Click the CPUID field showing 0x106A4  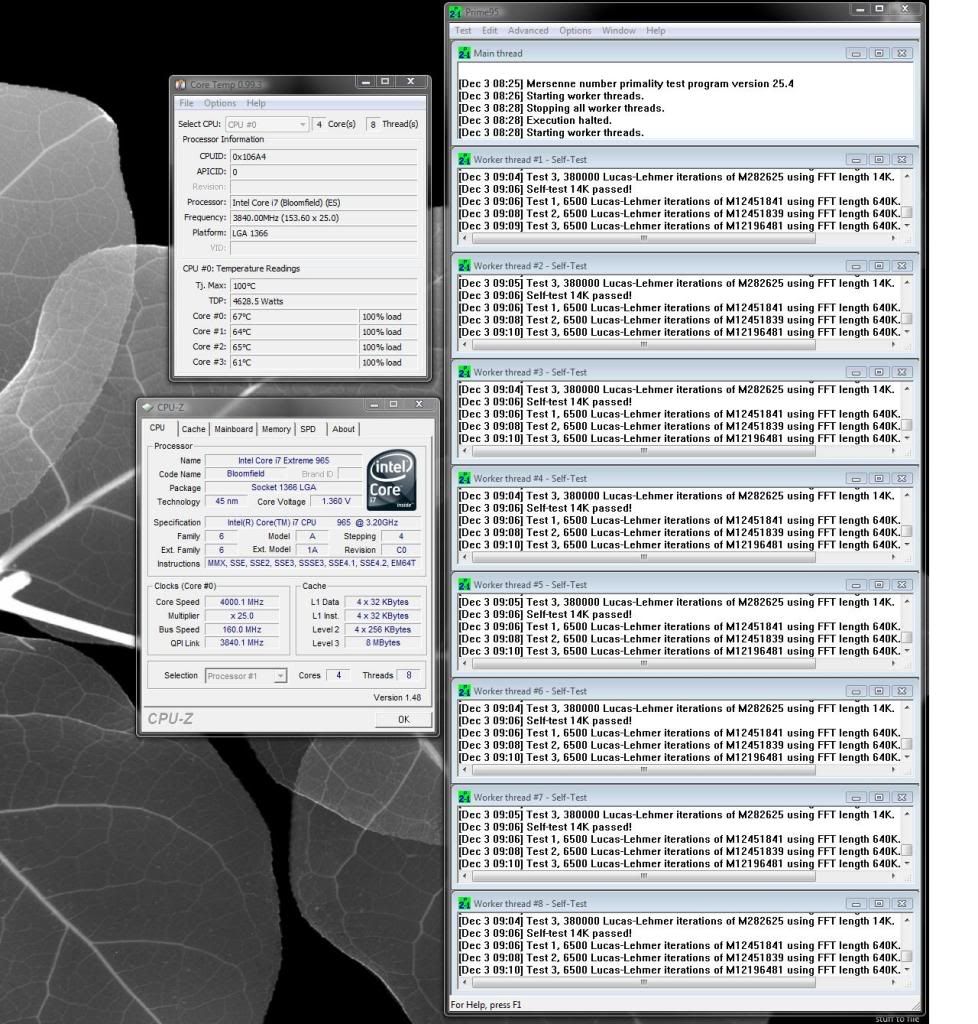click(x=324, y=157)
